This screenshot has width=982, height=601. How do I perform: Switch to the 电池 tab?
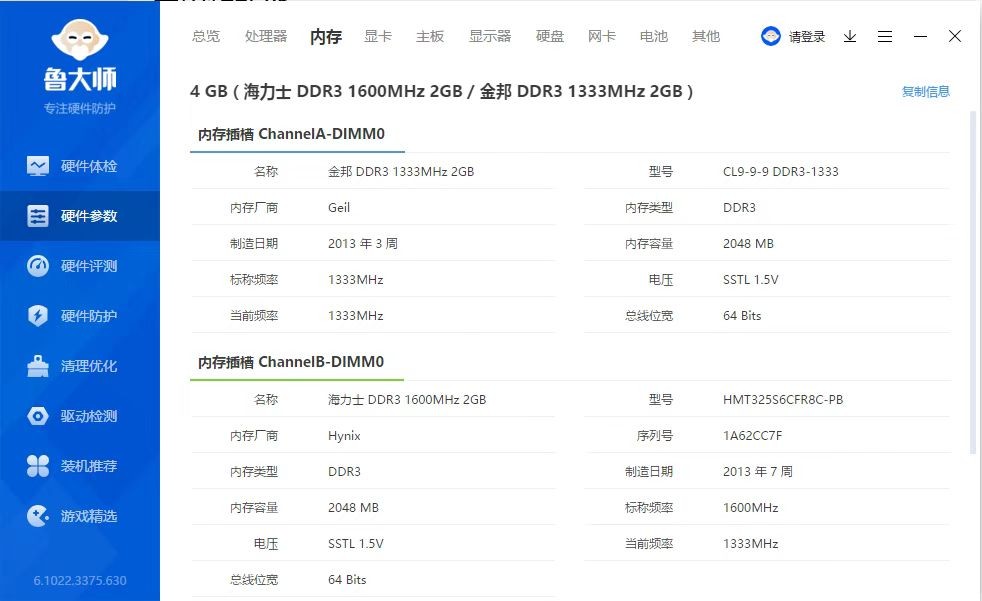pos(654,36)
